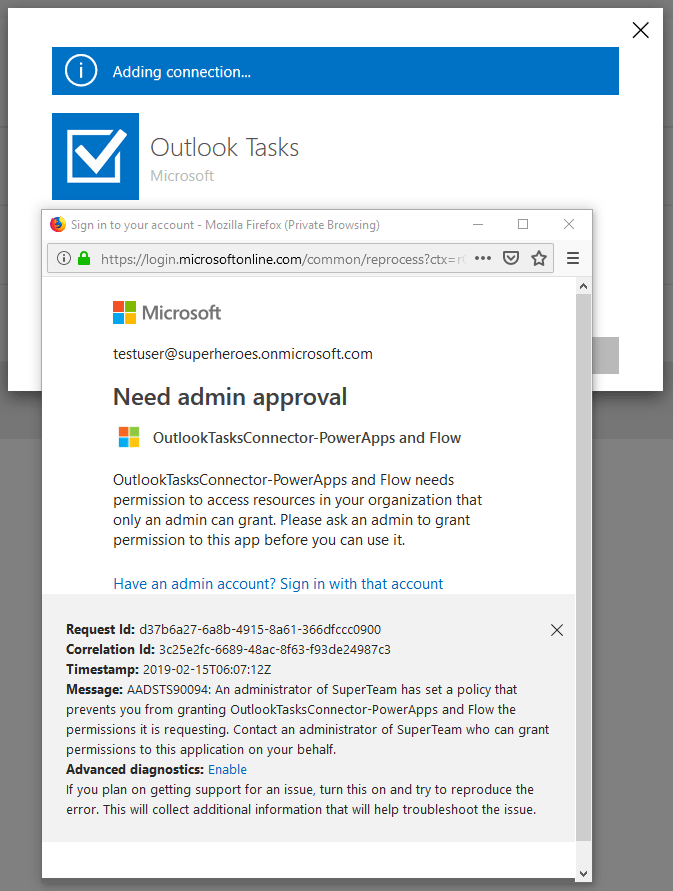Click OutlookTasksConnector-PowerApps and Flow app name
Viewport: 673px width, 891px height.
pos(307,438)
